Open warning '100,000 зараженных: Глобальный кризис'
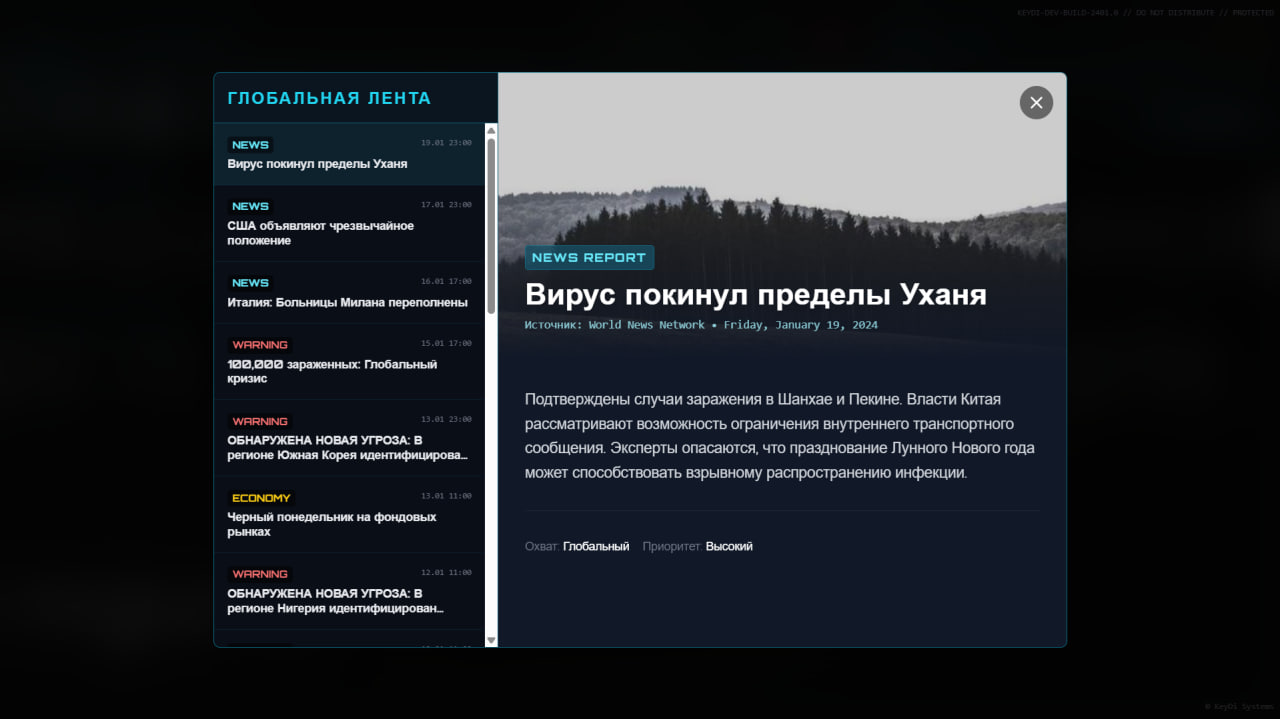 click(349, 361)
